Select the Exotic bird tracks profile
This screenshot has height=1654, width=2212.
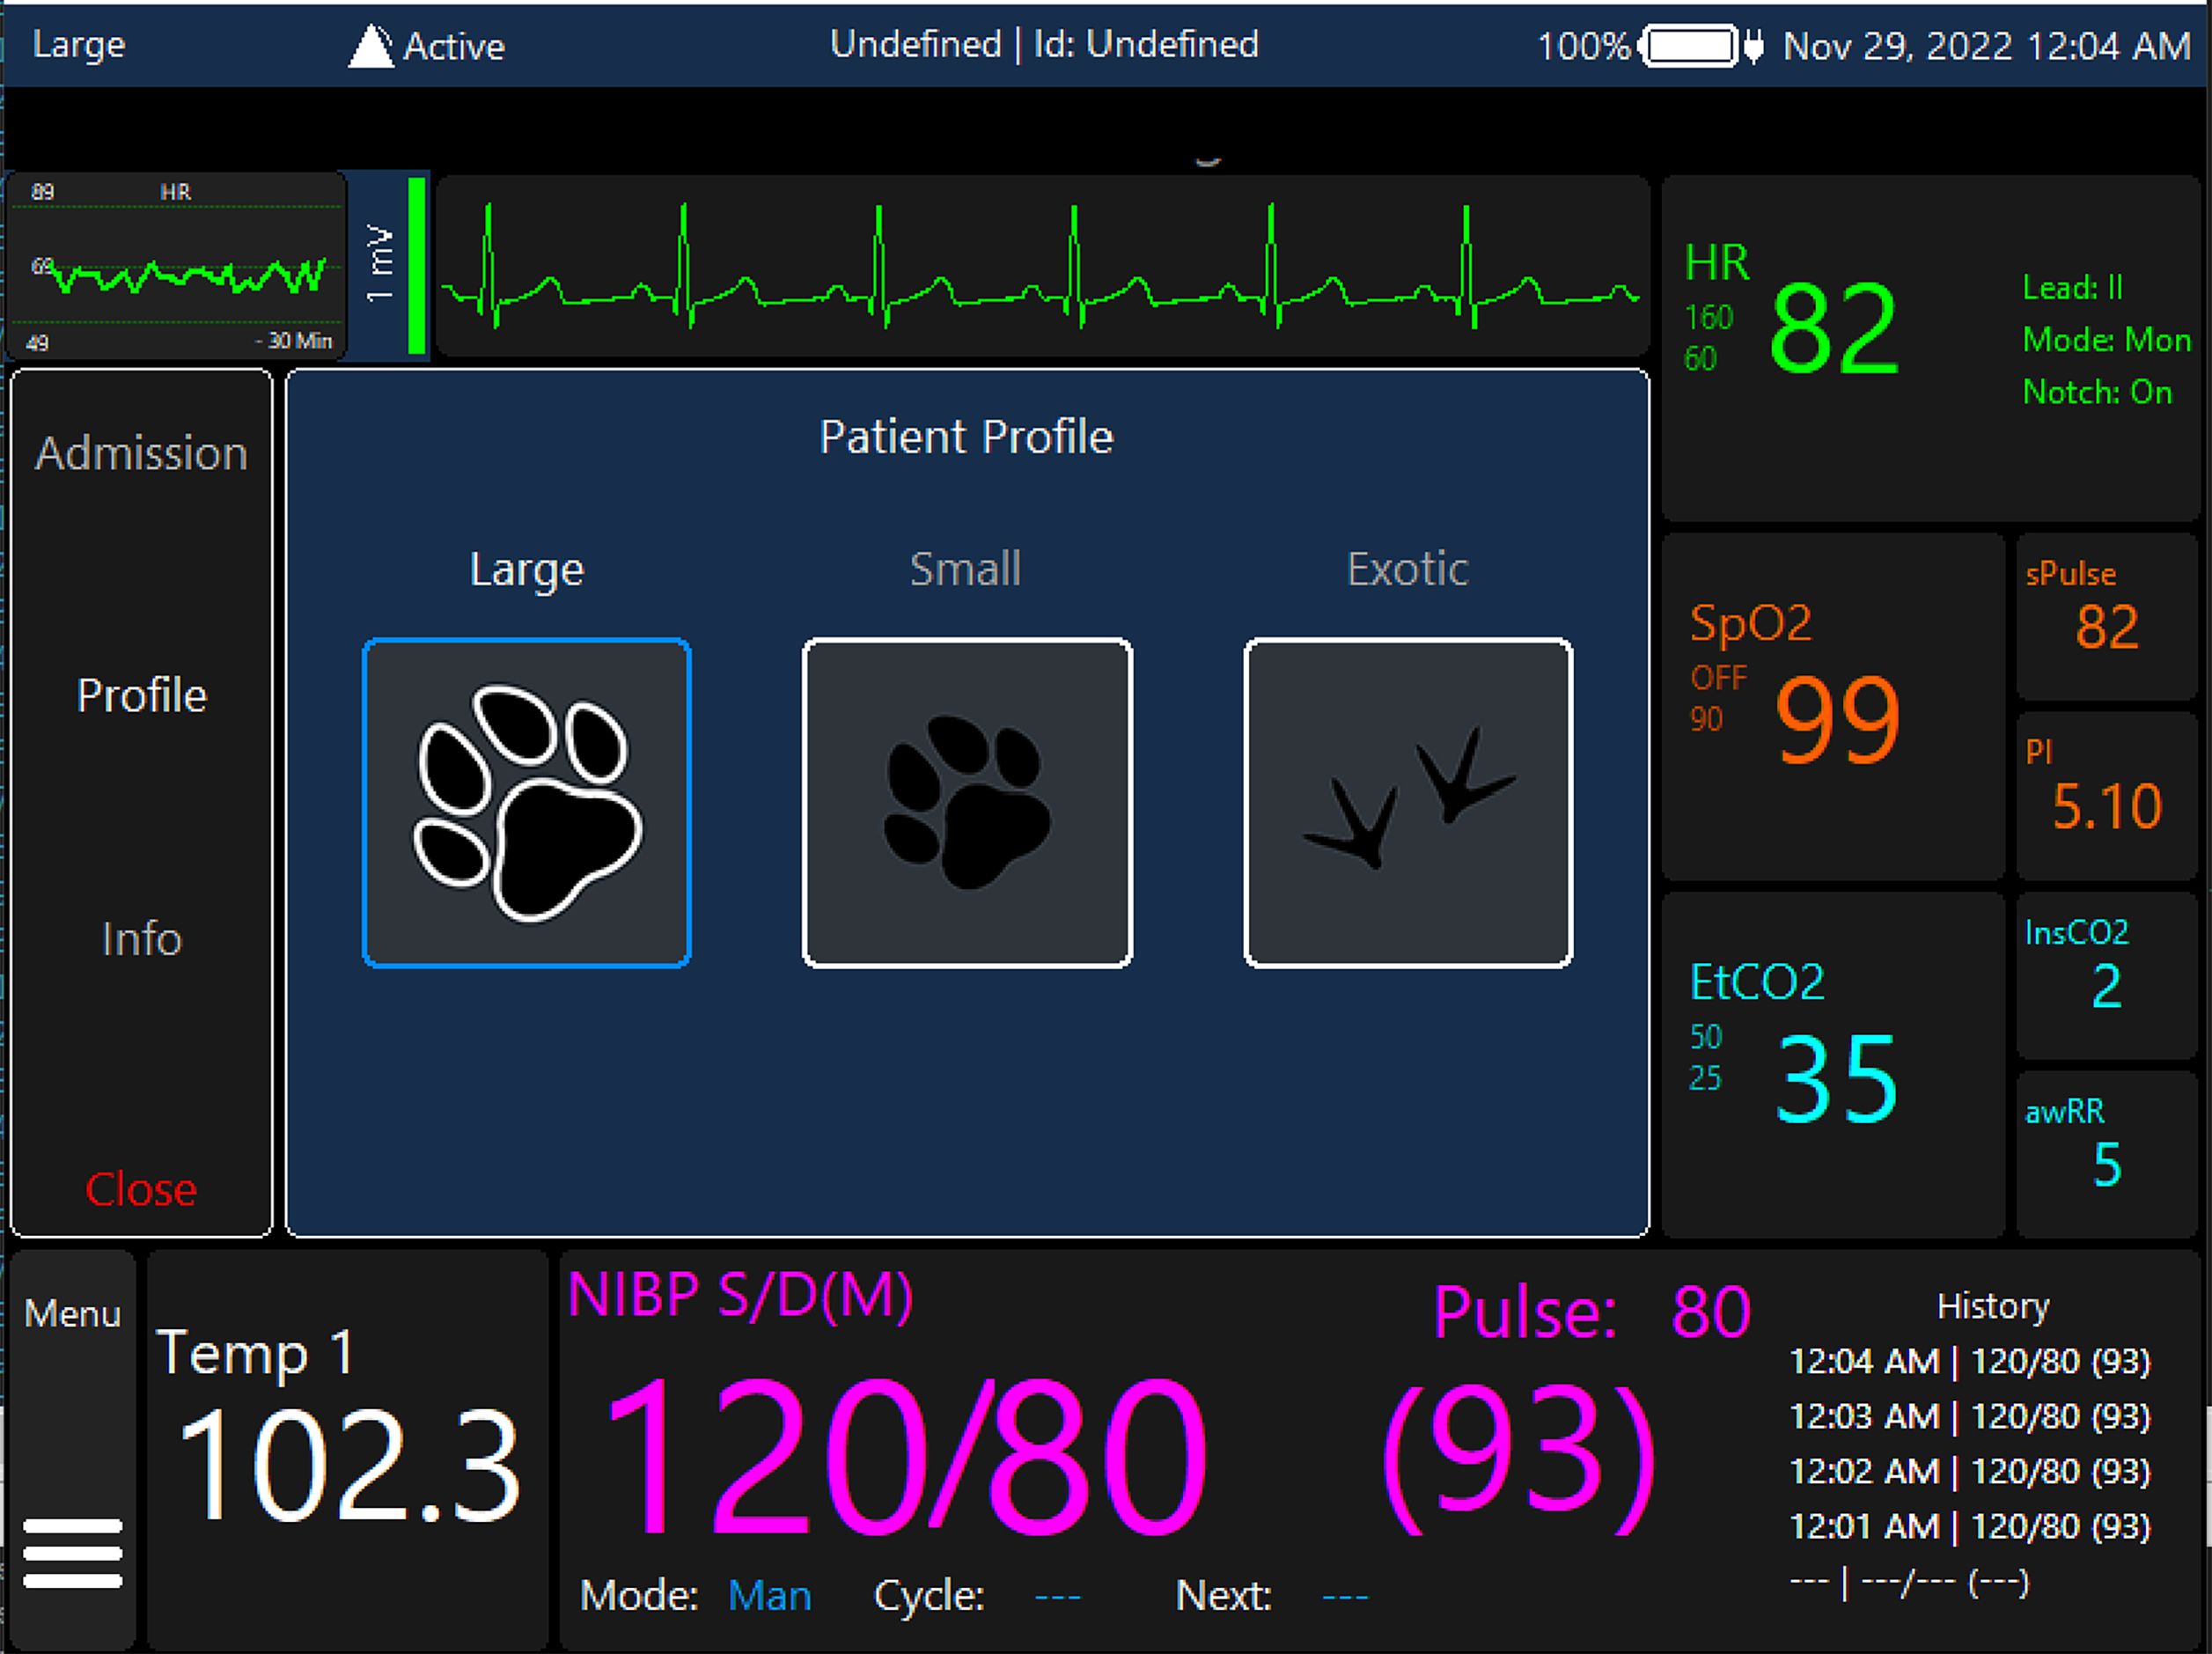click(1408, 802)
